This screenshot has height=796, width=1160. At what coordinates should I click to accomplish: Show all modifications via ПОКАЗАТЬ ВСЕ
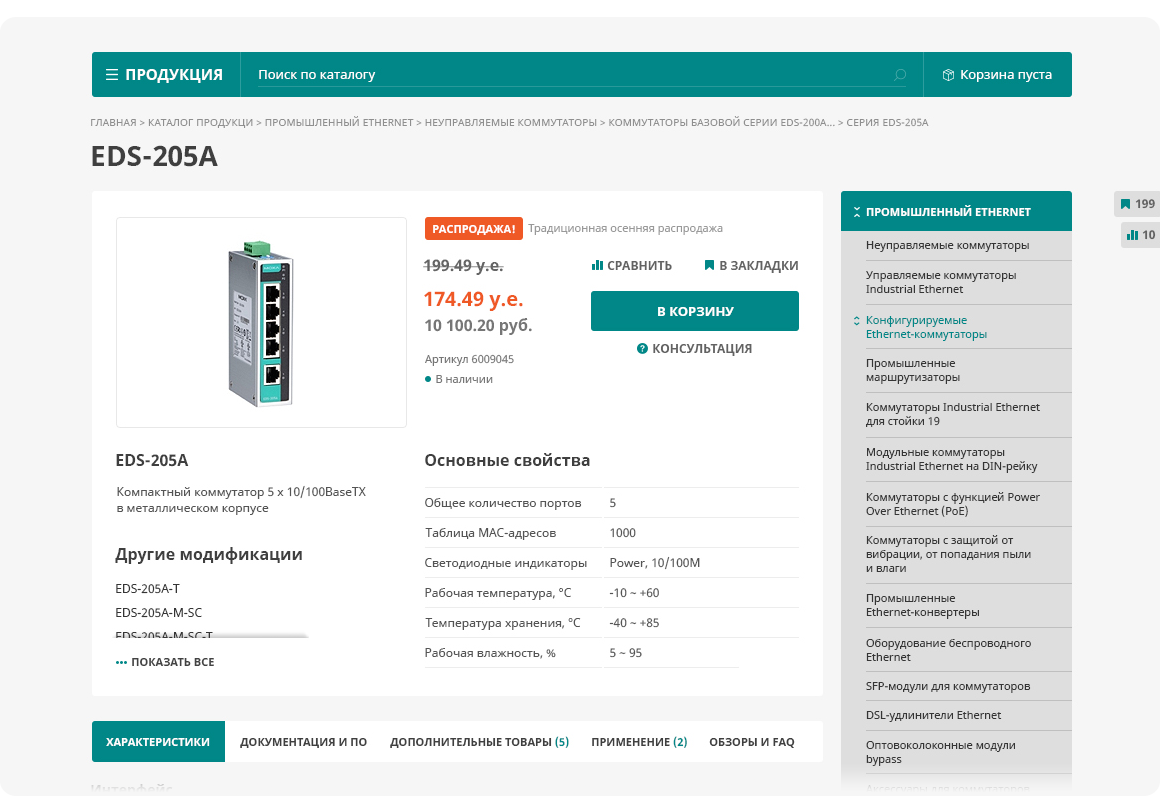click(x=165, y=662)
